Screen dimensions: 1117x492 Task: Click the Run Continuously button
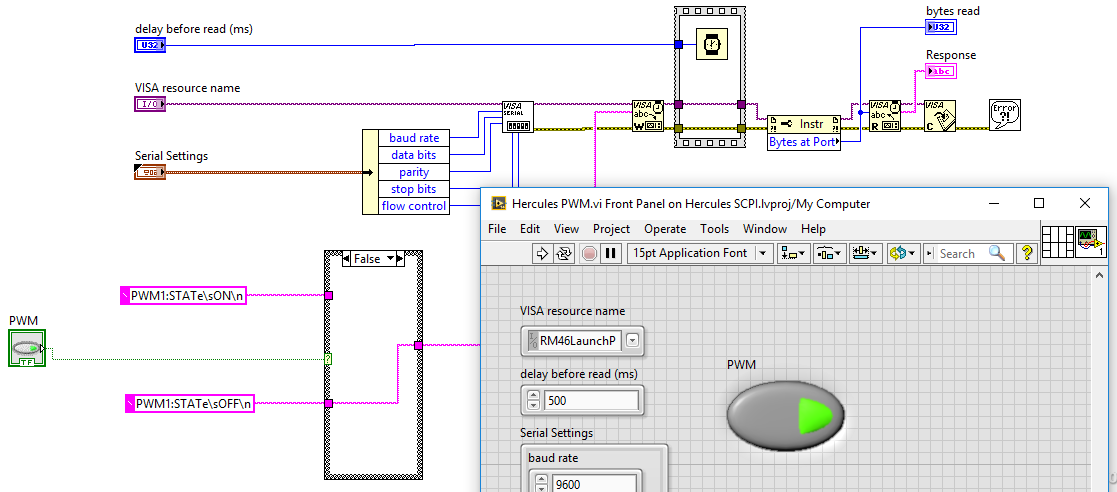click(566, 254)
